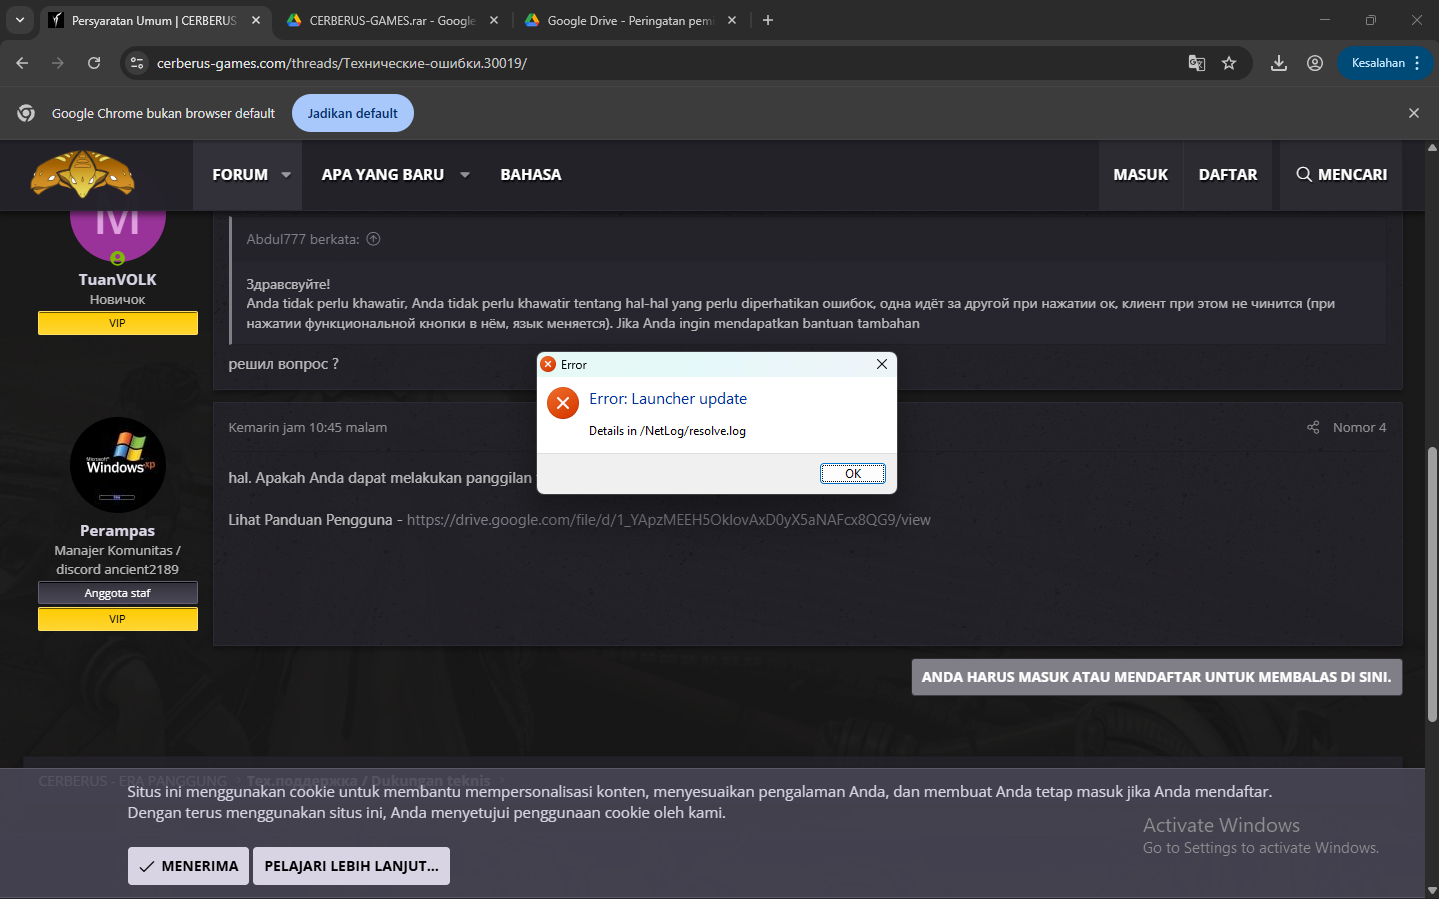Expand the APA YANG BARU dropdown
This screenshot has width=1439, height=899.
464,174
